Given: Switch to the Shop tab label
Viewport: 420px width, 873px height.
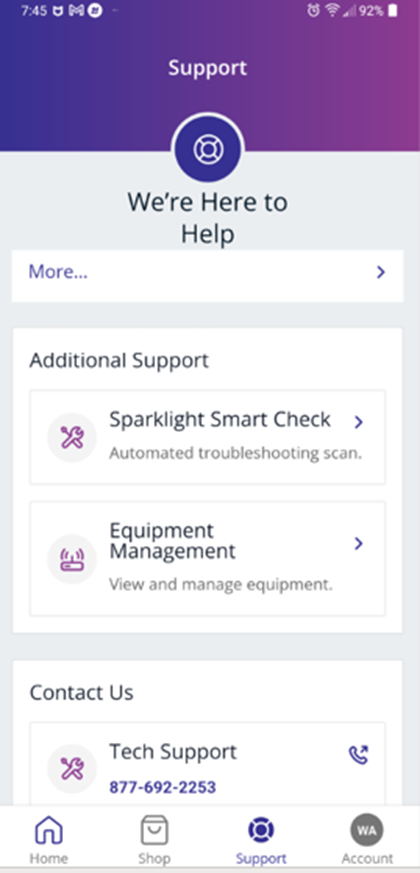Looking at the screenshot, I should tap(154, 859).
